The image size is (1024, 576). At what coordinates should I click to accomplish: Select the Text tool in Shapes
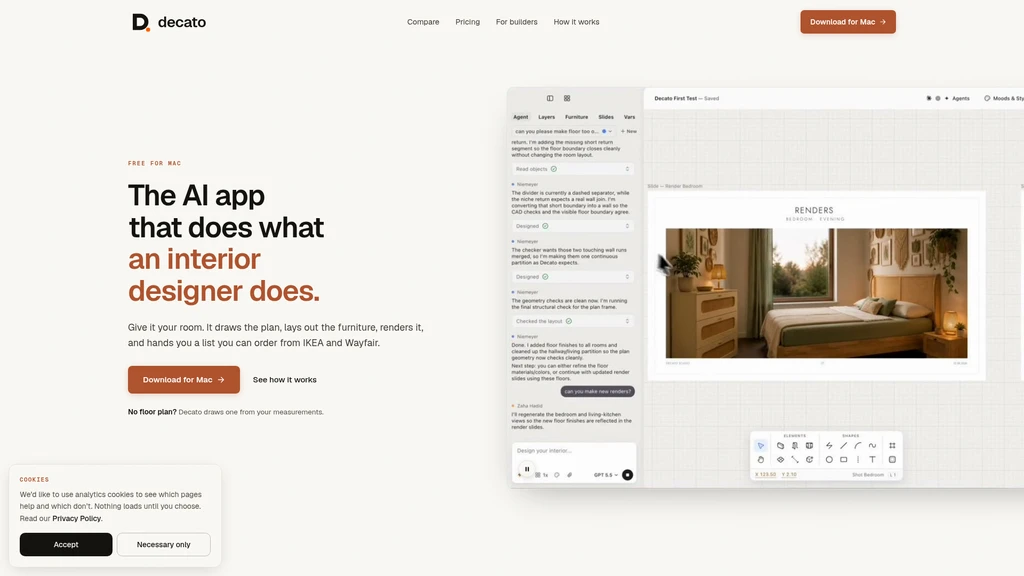pyautogui.click(x=872, y=460)
